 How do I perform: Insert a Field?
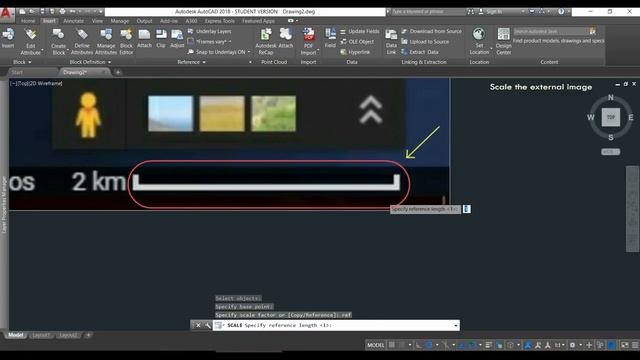(x=330, y=35)
